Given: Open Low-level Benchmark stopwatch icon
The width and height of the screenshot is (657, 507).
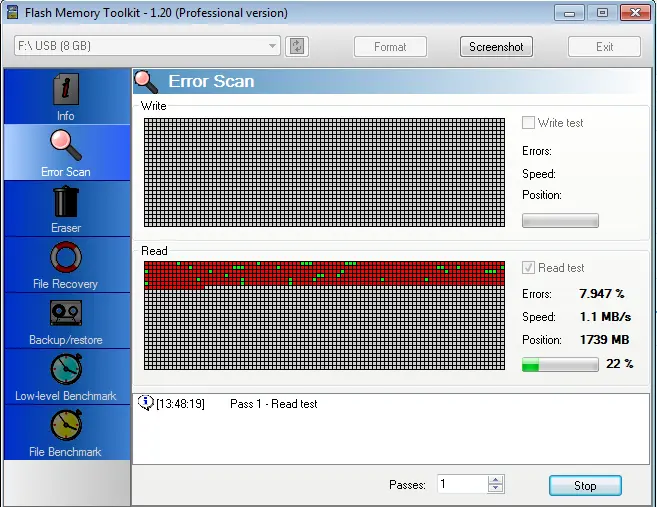Looking at the screenshot, I should click(x=66, y=369).
